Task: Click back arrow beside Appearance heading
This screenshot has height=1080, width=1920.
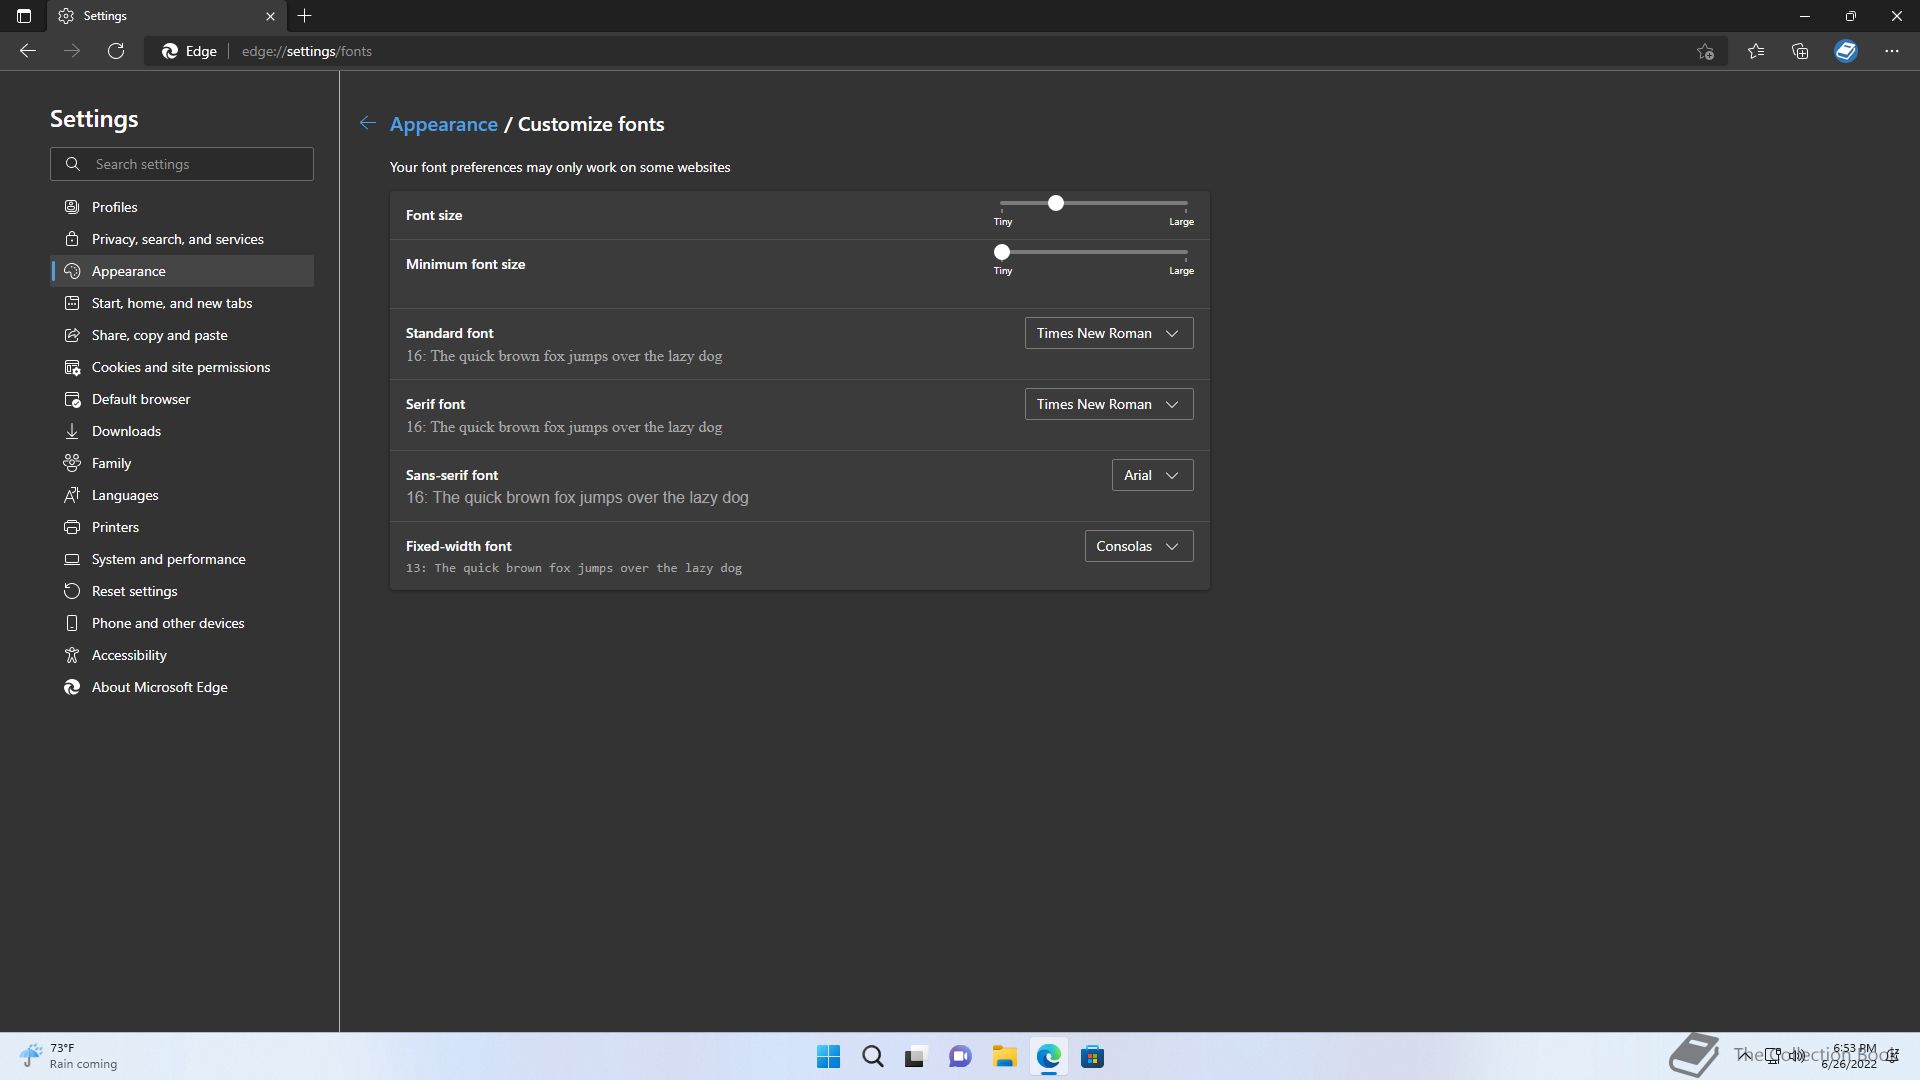Action: click(x=368, y=123)
